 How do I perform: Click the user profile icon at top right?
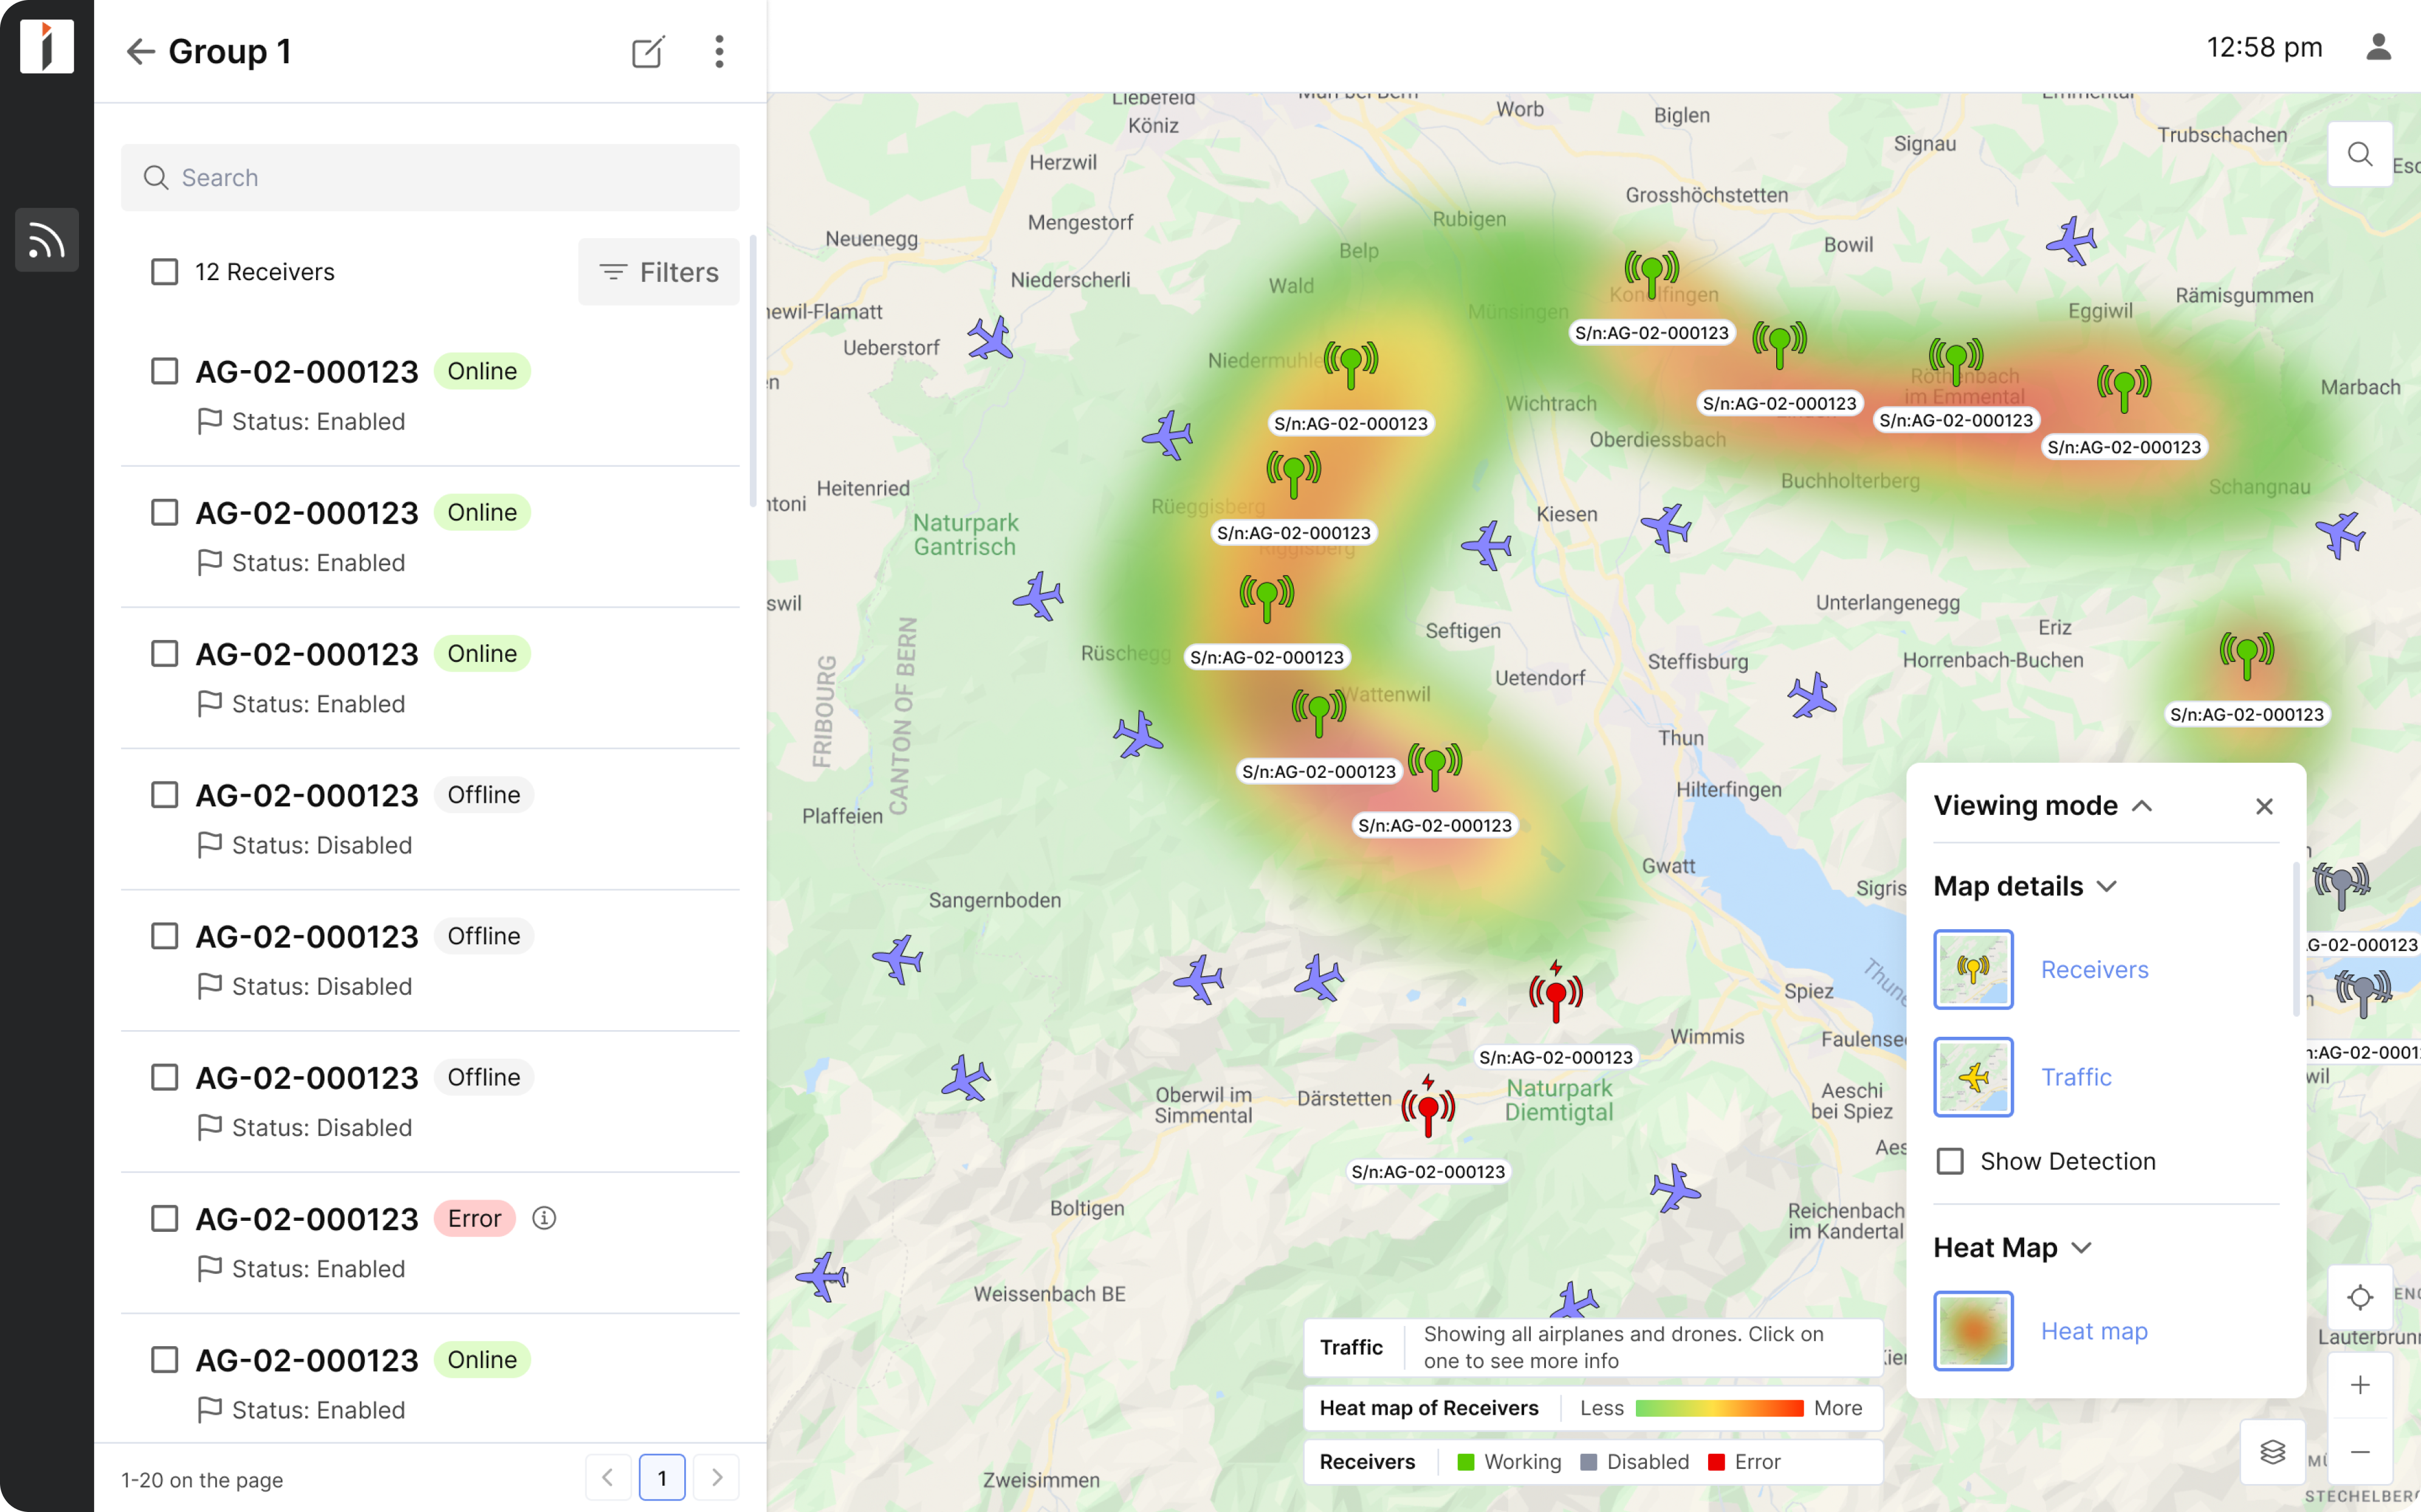point(2380,46)
